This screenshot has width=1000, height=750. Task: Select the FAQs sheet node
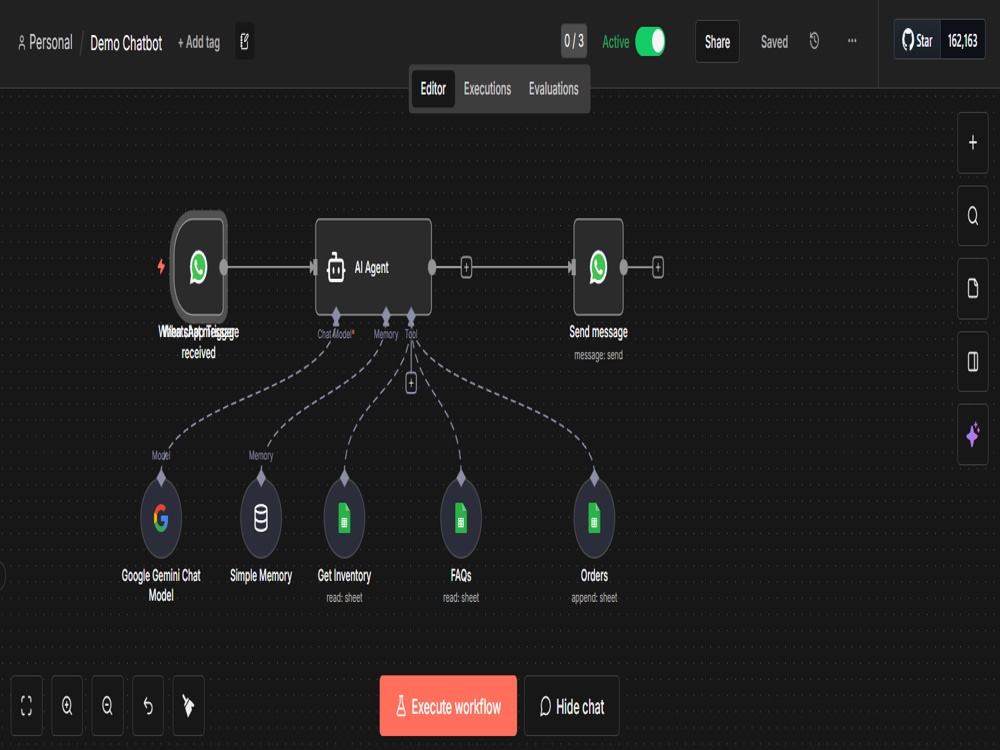(461, 518)
